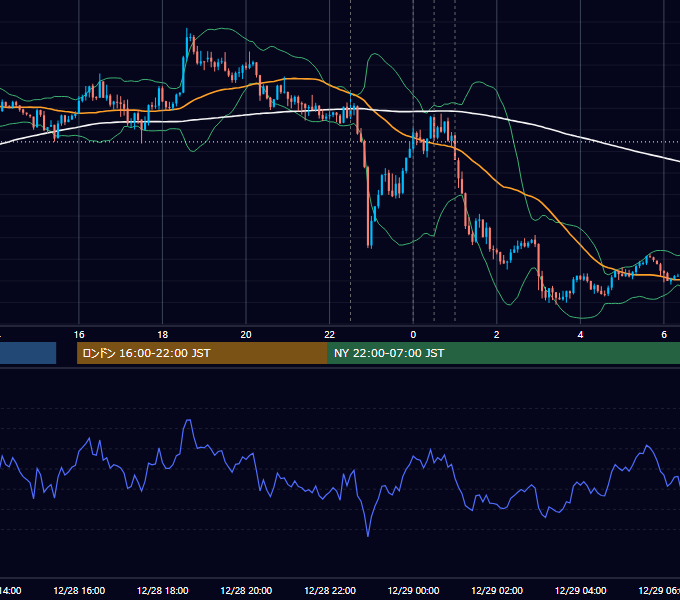Image resolution: width=680 pixels, height=600 pixels.
Task: Click the 16 hour label on time axis
Action: click(79, 335)
